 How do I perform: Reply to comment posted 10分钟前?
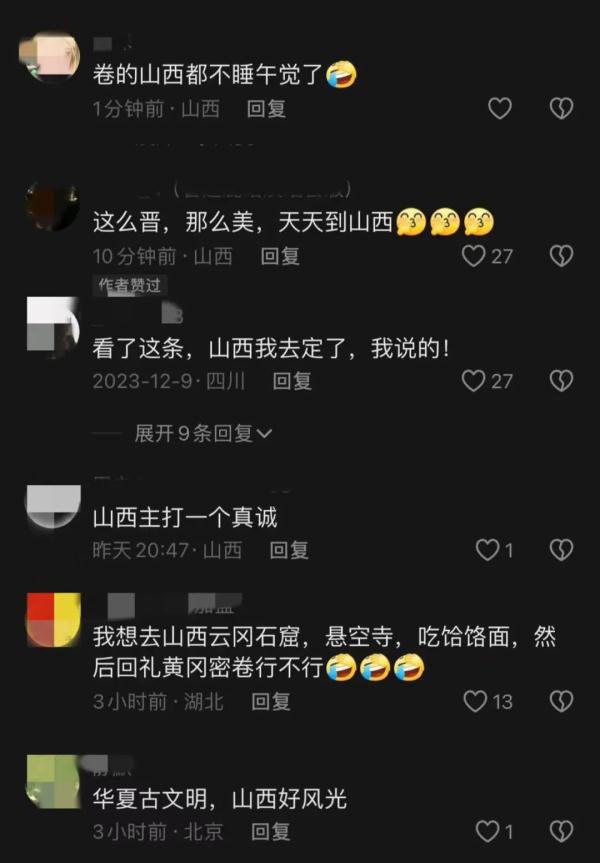280,256
